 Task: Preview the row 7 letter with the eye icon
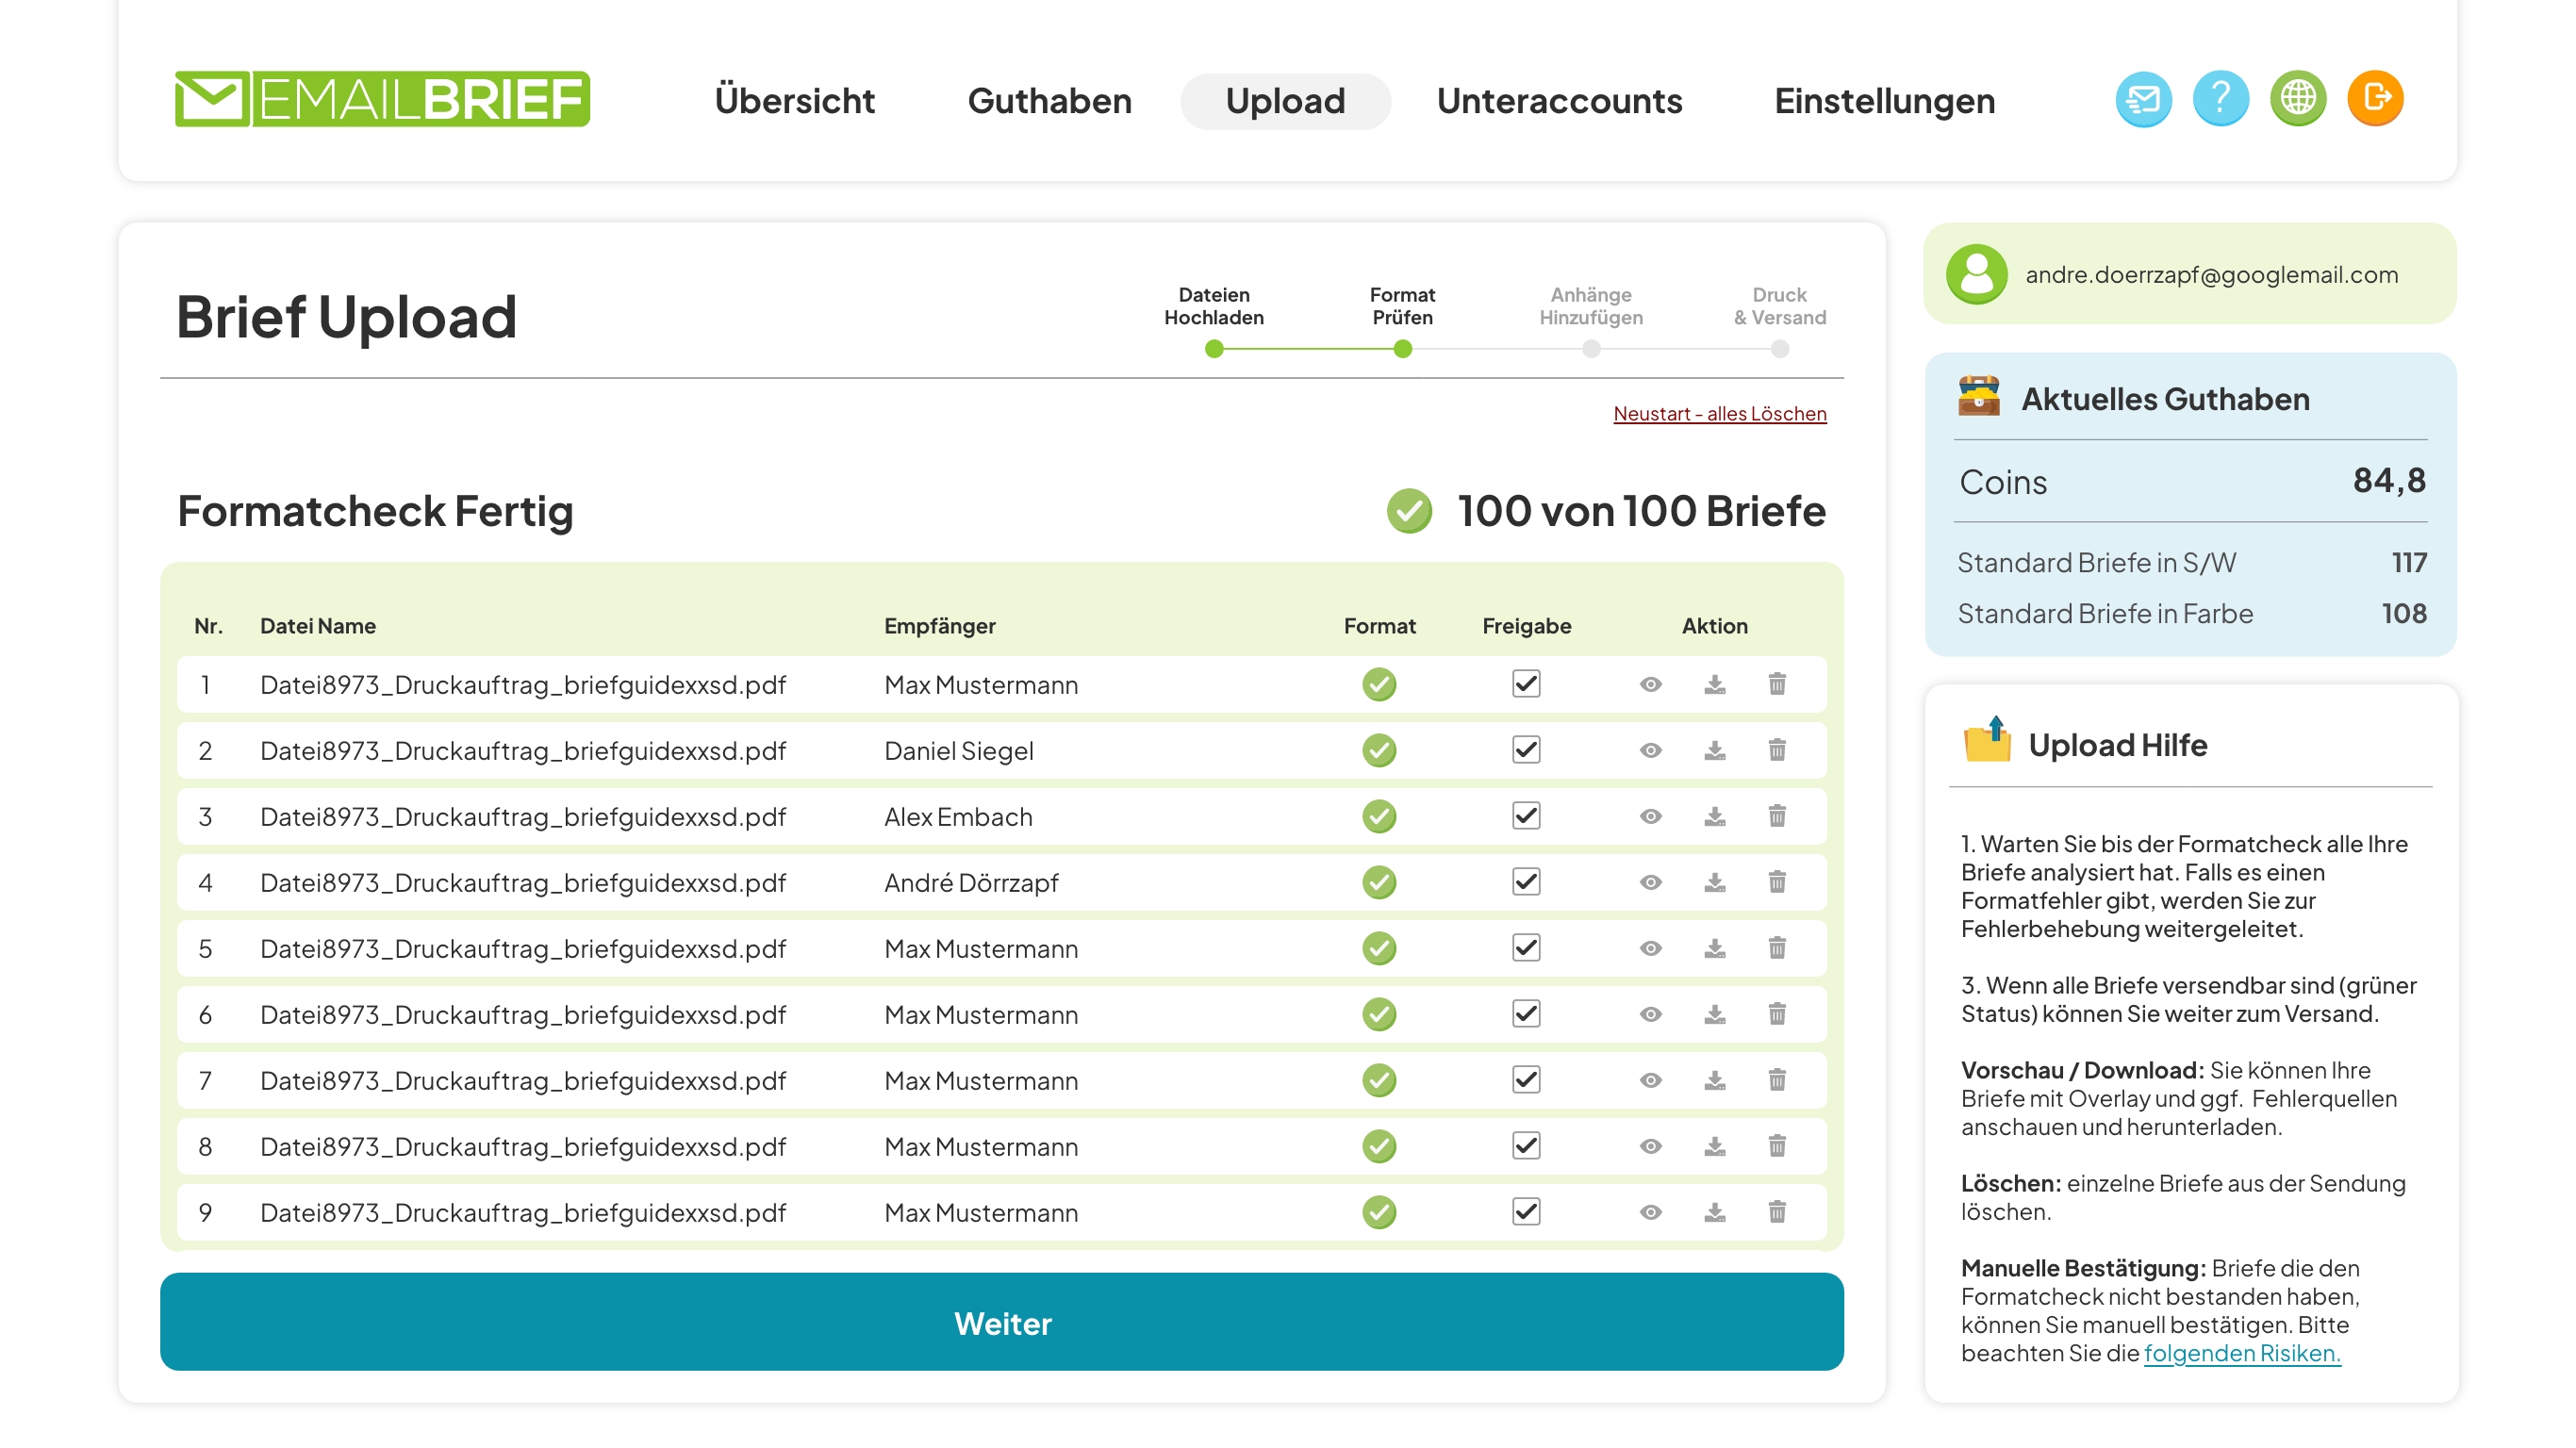click(1650, 1081)
